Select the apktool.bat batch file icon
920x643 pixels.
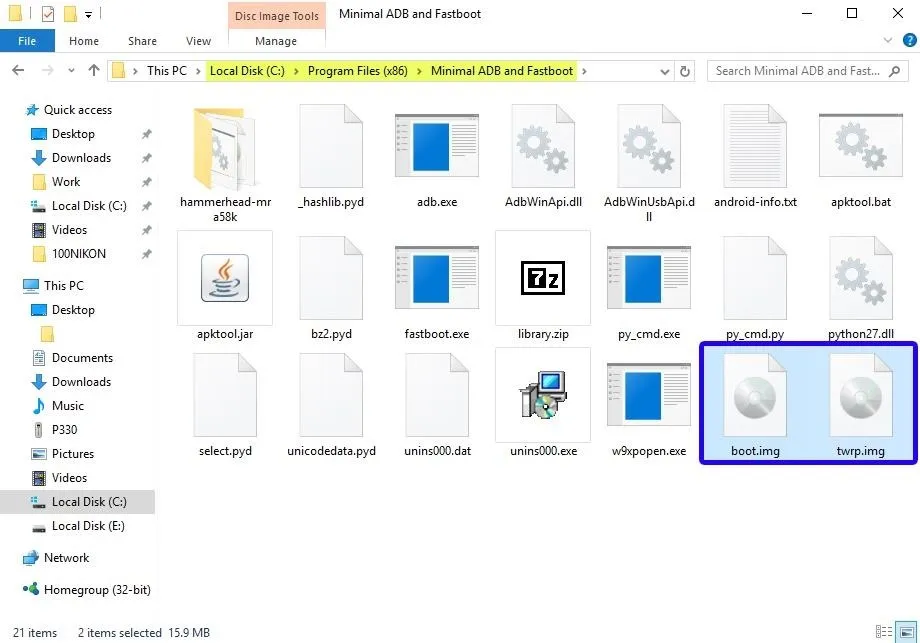[x=861, y=145]
